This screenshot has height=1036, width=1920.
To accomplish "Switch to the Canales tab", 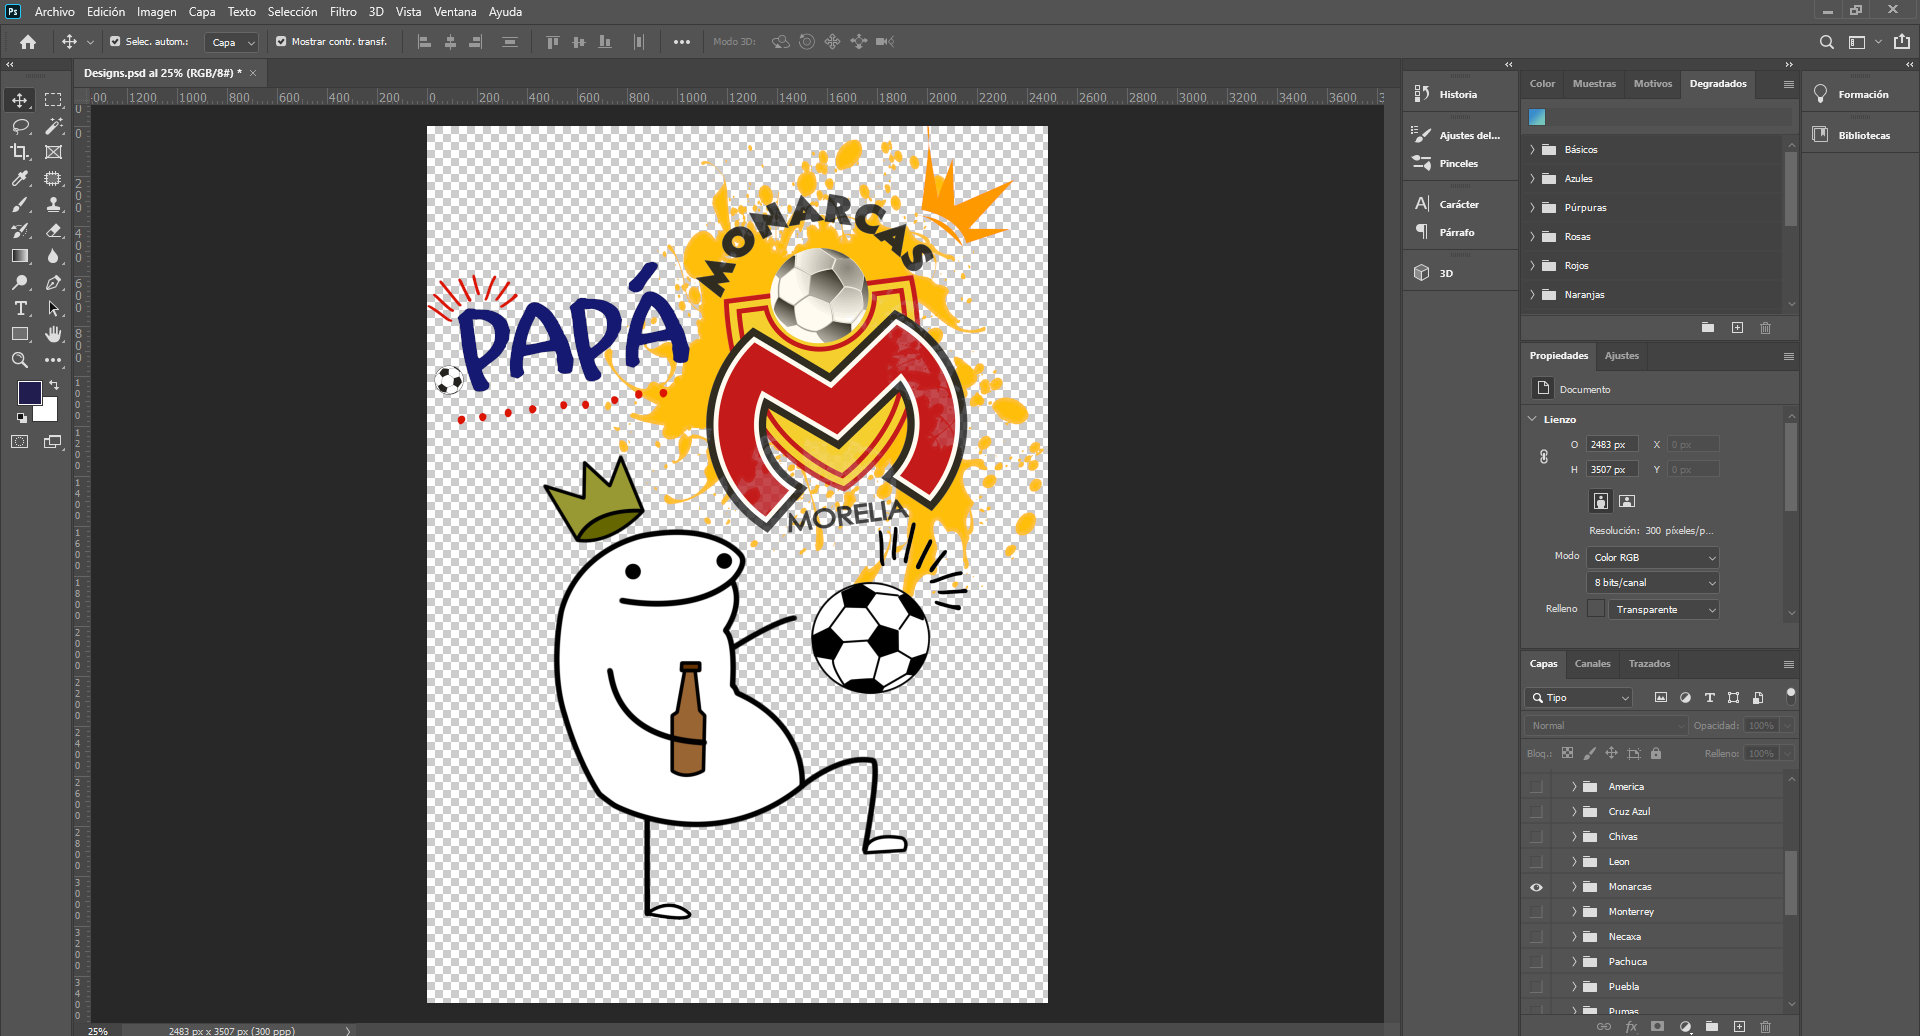I will [1592, 663].
